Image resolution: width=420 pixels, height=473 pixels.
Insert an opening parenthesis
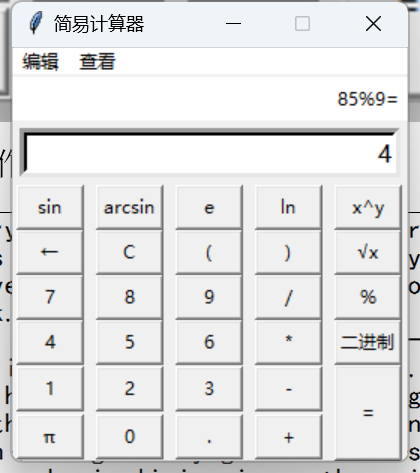[x=209, y=252]
